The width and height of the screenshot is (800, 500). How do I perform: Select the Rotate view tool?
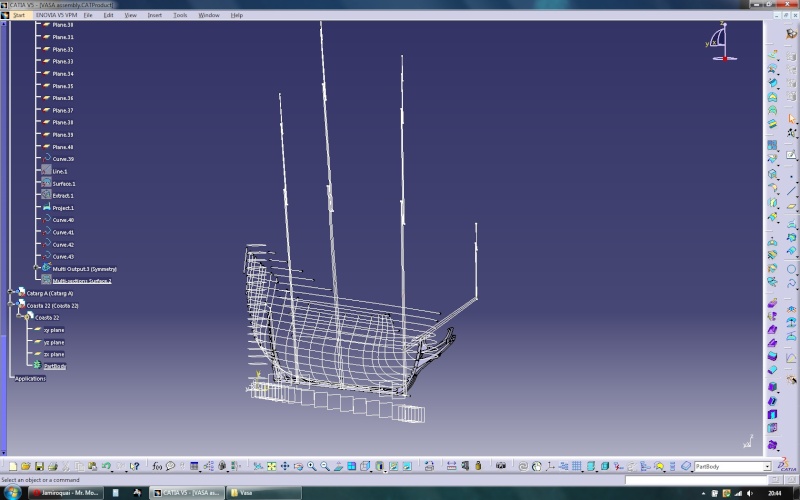point(298,466)
